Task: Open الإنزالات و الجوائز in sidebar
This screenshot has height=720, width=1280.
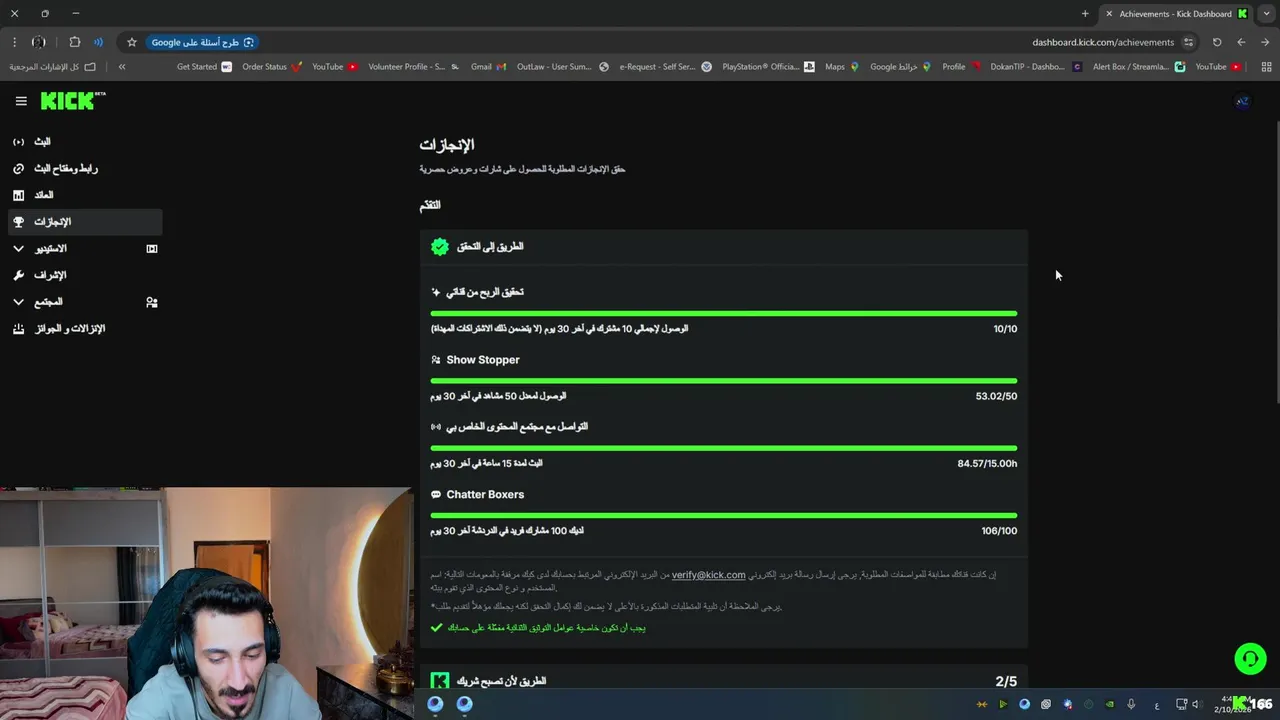Action: tap(85, 328)
